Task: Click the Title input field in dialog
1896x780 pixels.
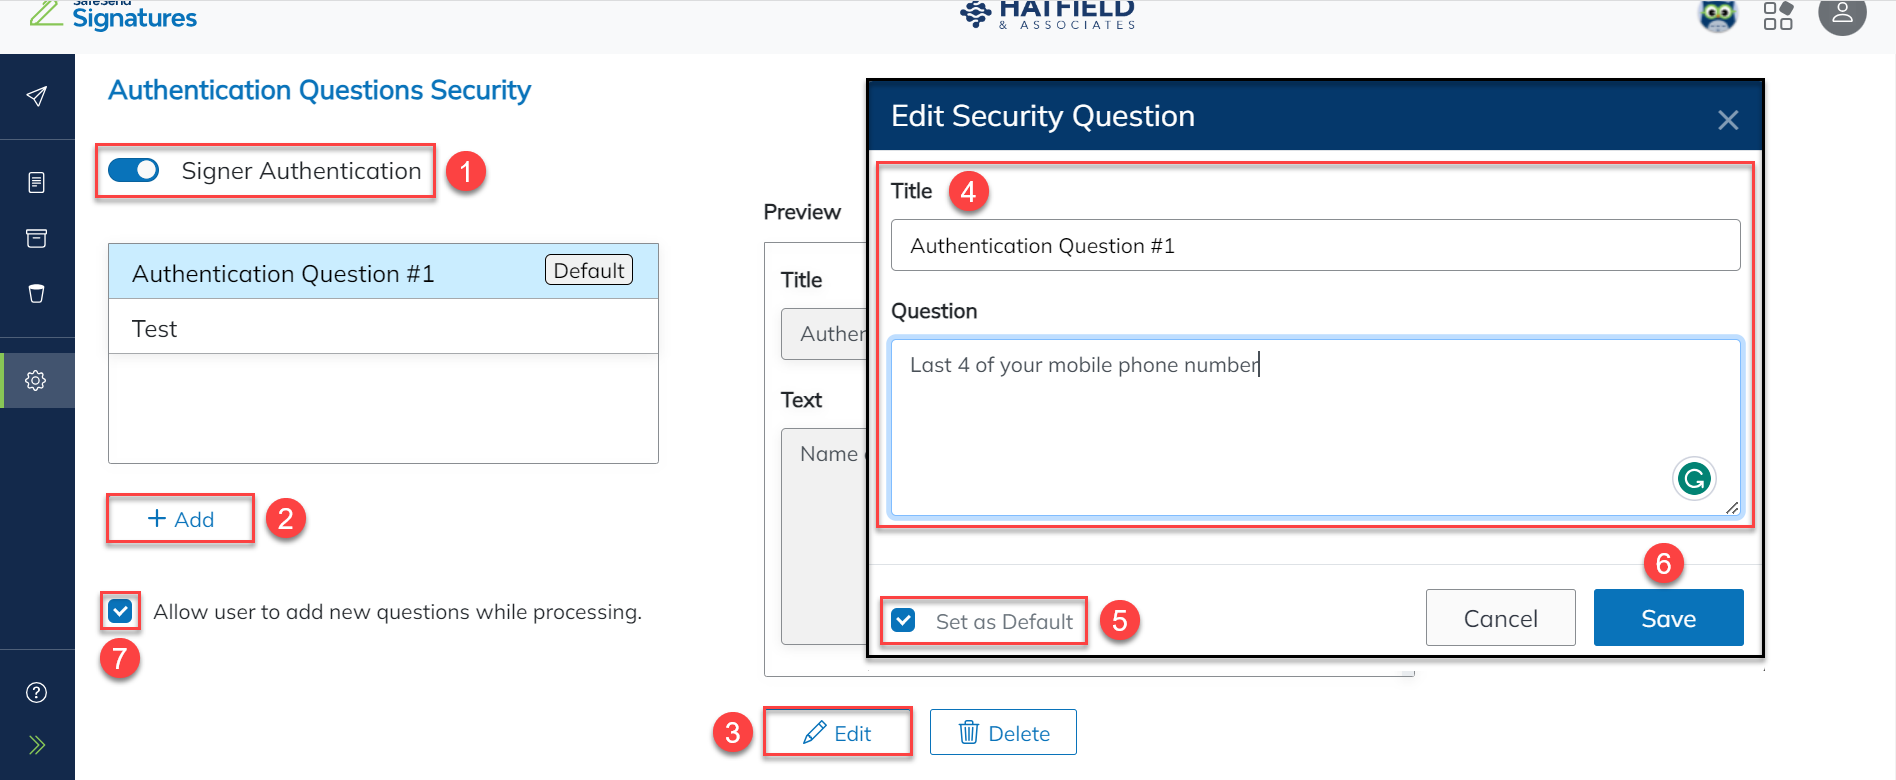Action: (1314, 244)
